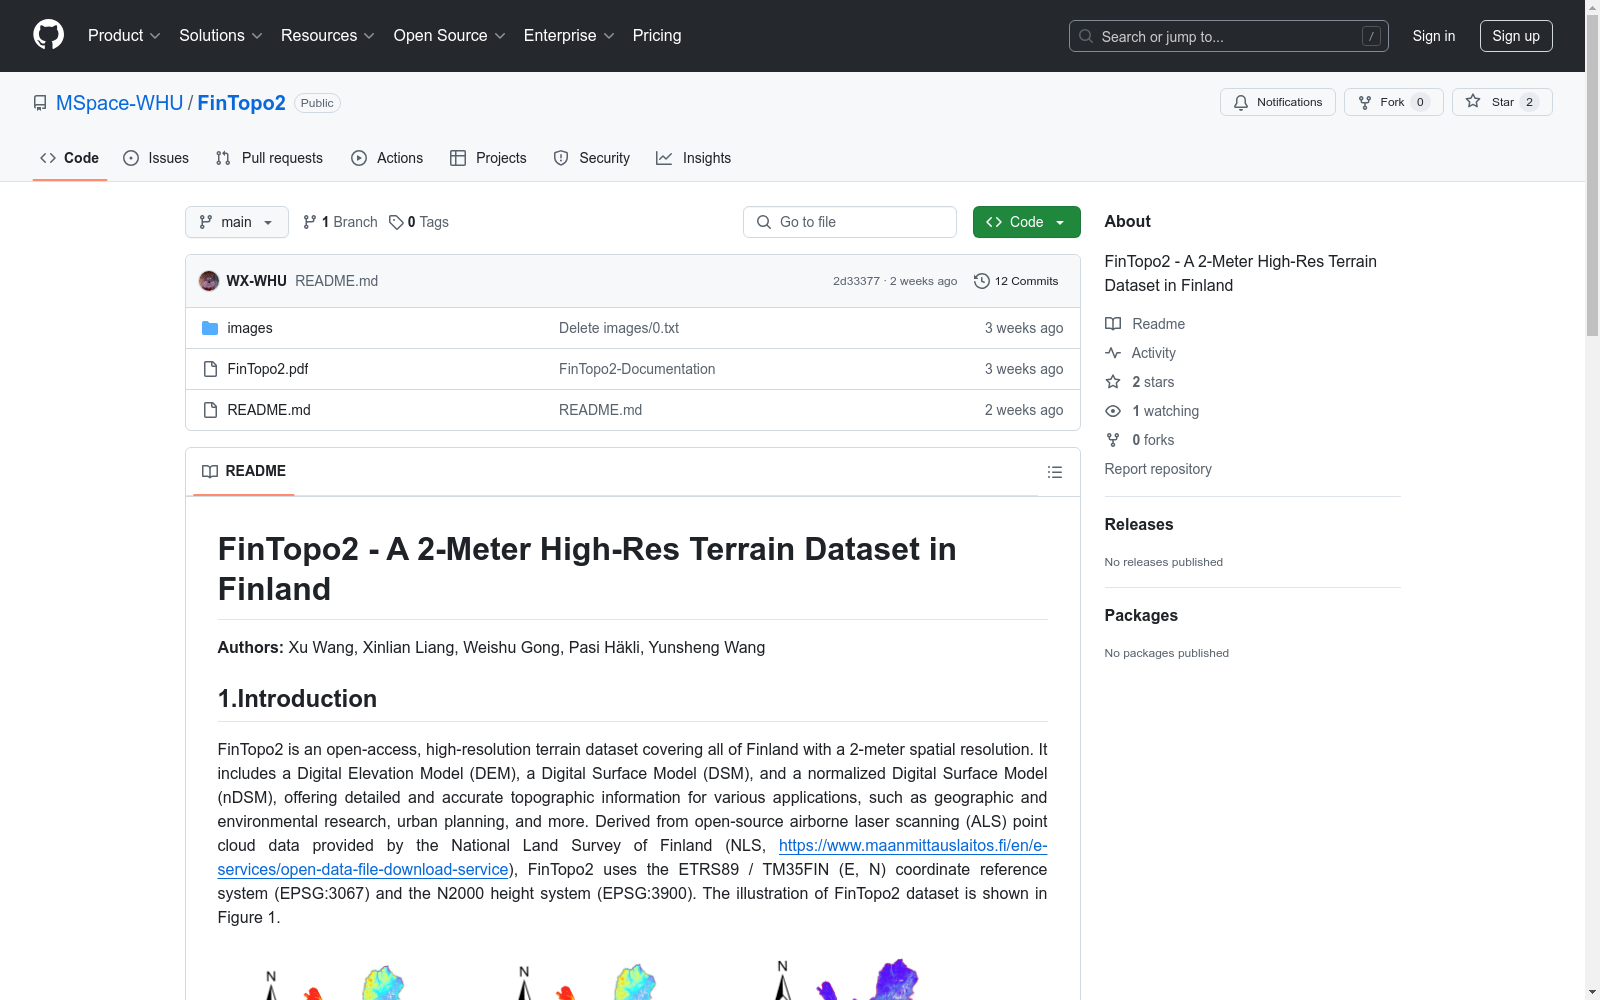The width and height of the screenshot is (1600, 1000).
Task: Switch to the Insights tab
Action: click(693, 158)
